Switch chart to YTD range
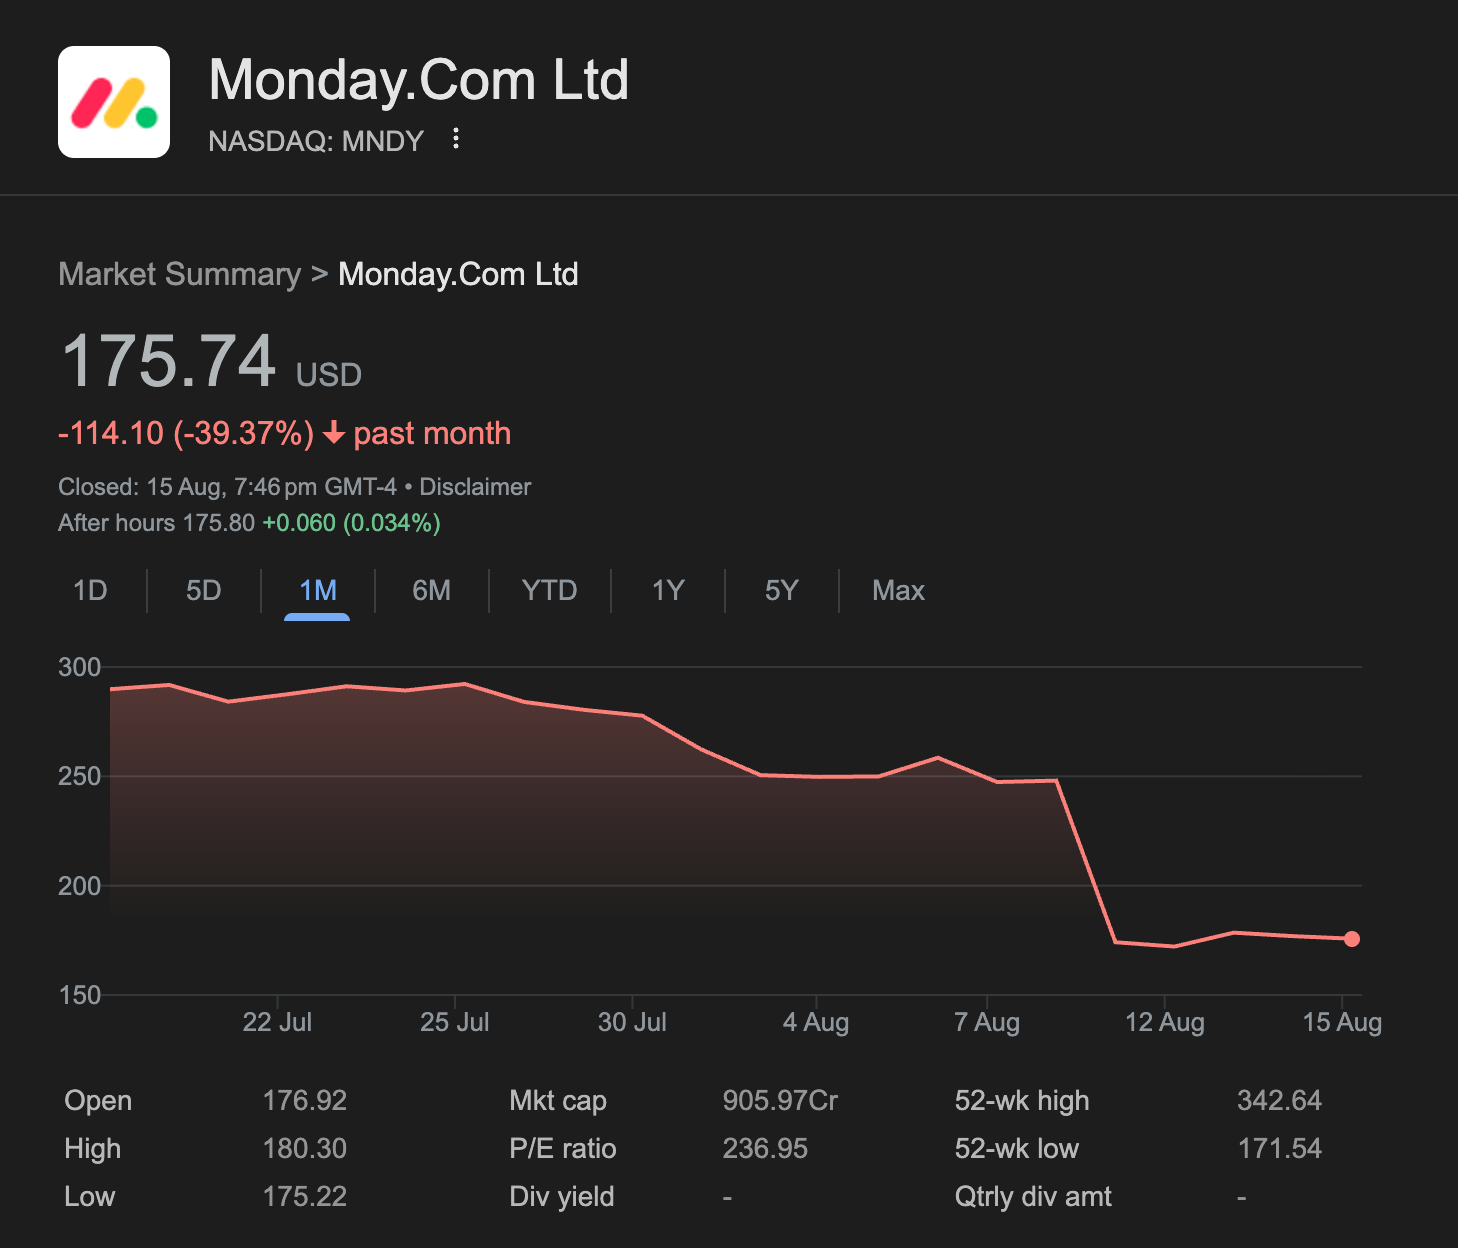This screenshot has height=1248, width=1458. point(550,590)
